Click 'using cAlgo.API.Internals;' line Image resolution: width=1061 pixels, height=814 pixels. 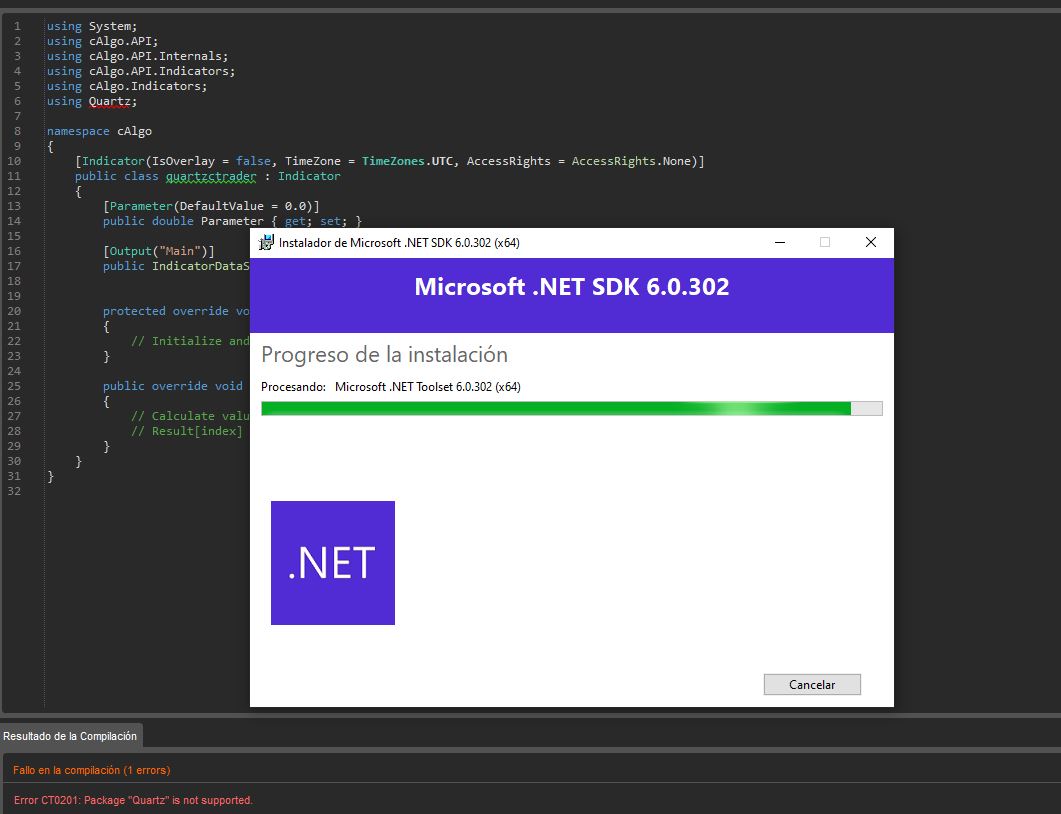(x=137, y=56)
